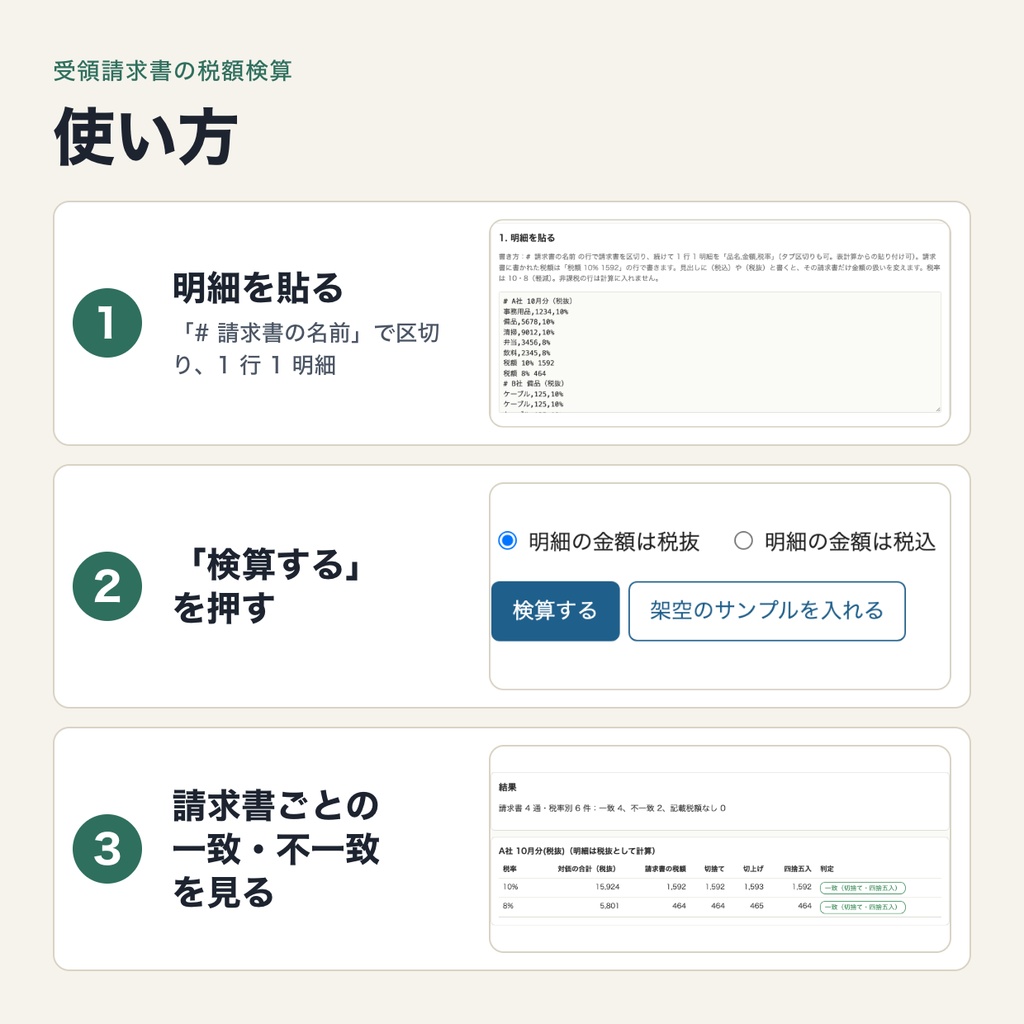The height and width of the screenshot is (1024, 1024).
Task: Click the A社 10月分(税抜) result heading
Action: (x=577, y=850)
